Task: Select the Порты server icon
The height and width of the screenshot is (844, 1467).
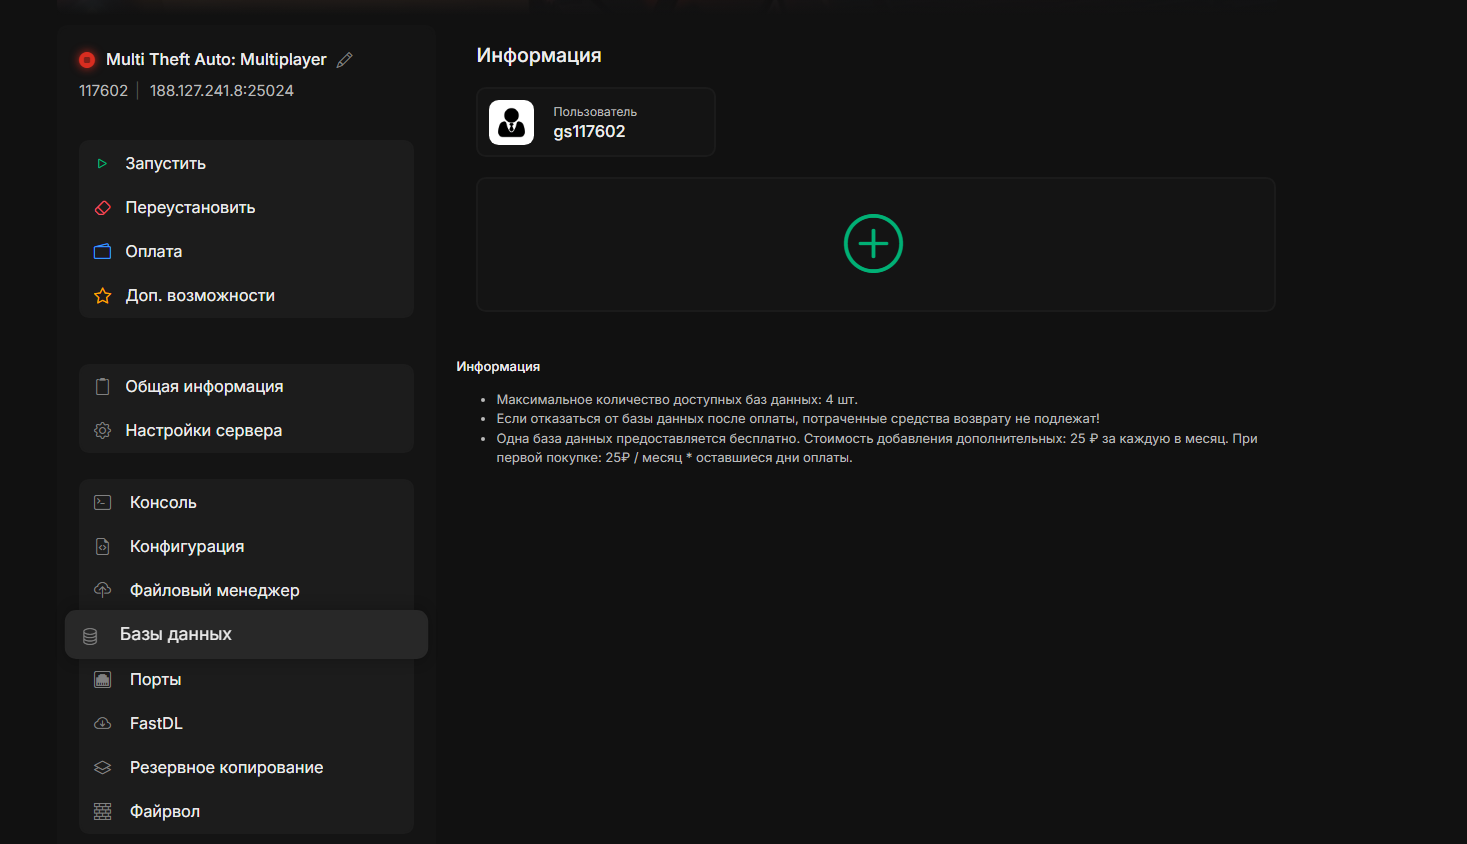Action: tap(102, 679)
